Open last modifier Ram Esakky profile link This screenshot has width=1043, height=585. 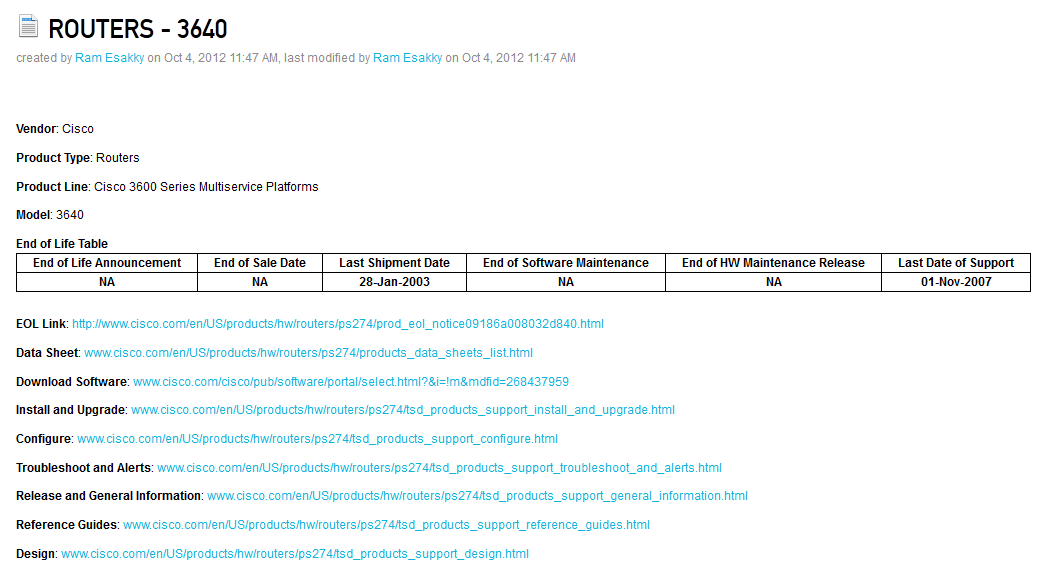click(408, 58)
